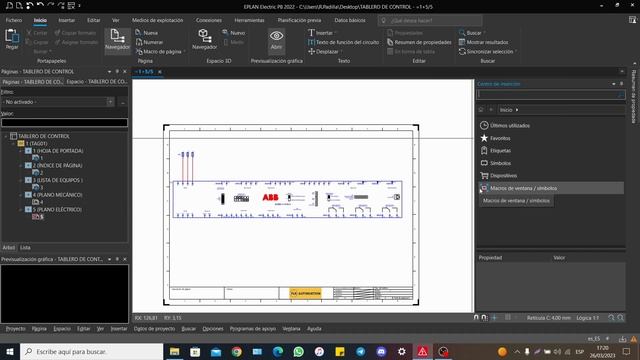The image size is (640, 360).
Task: Switch to the Herramientas ribbon tab
Action: pyautogui.click(x=249, y=20)
